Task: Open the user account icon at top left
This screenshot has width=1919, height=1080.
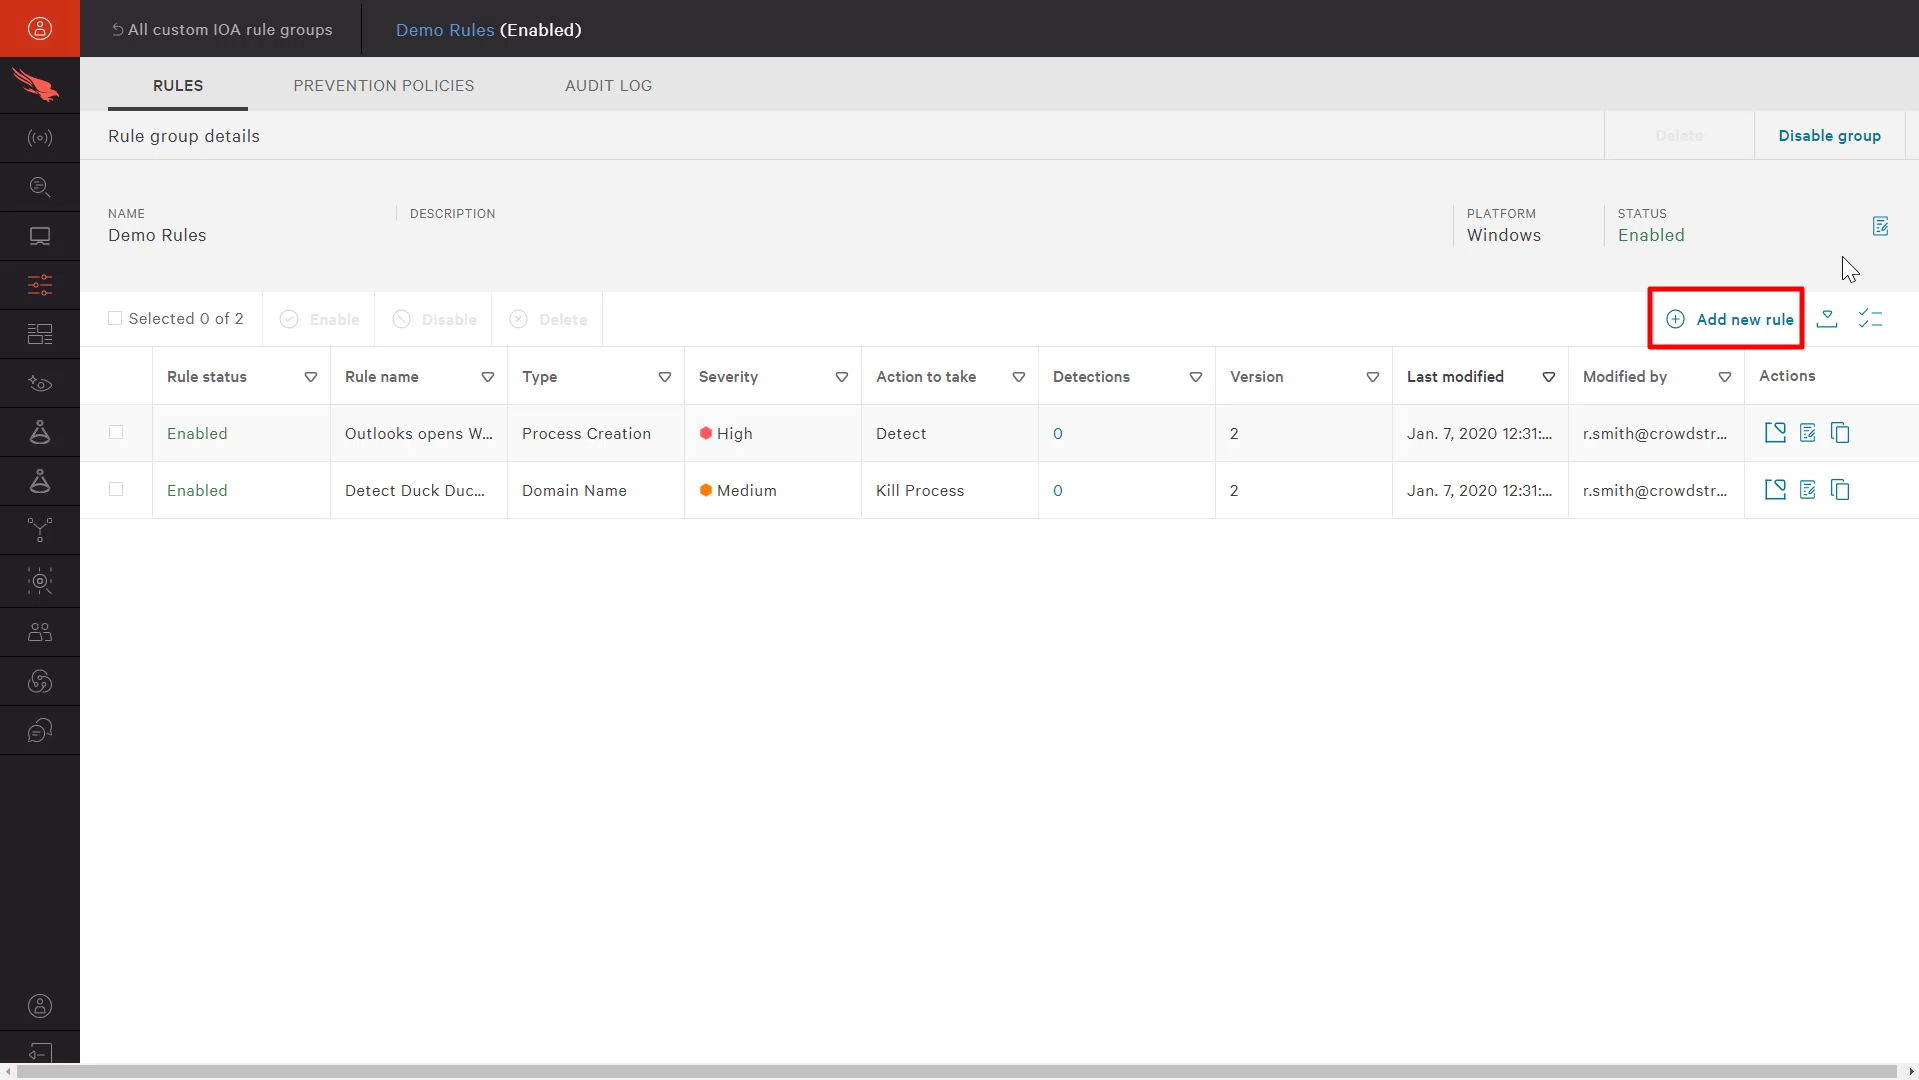Action: (x=40, y=28)
